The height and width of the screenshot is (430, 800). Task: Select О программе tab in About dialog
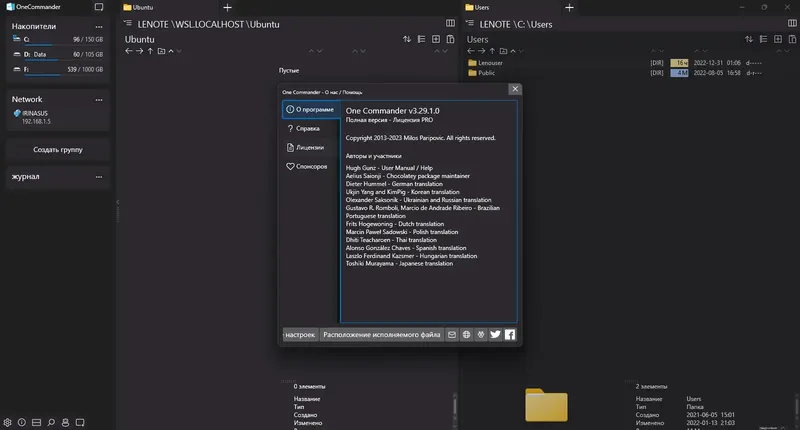click(311, 109)
